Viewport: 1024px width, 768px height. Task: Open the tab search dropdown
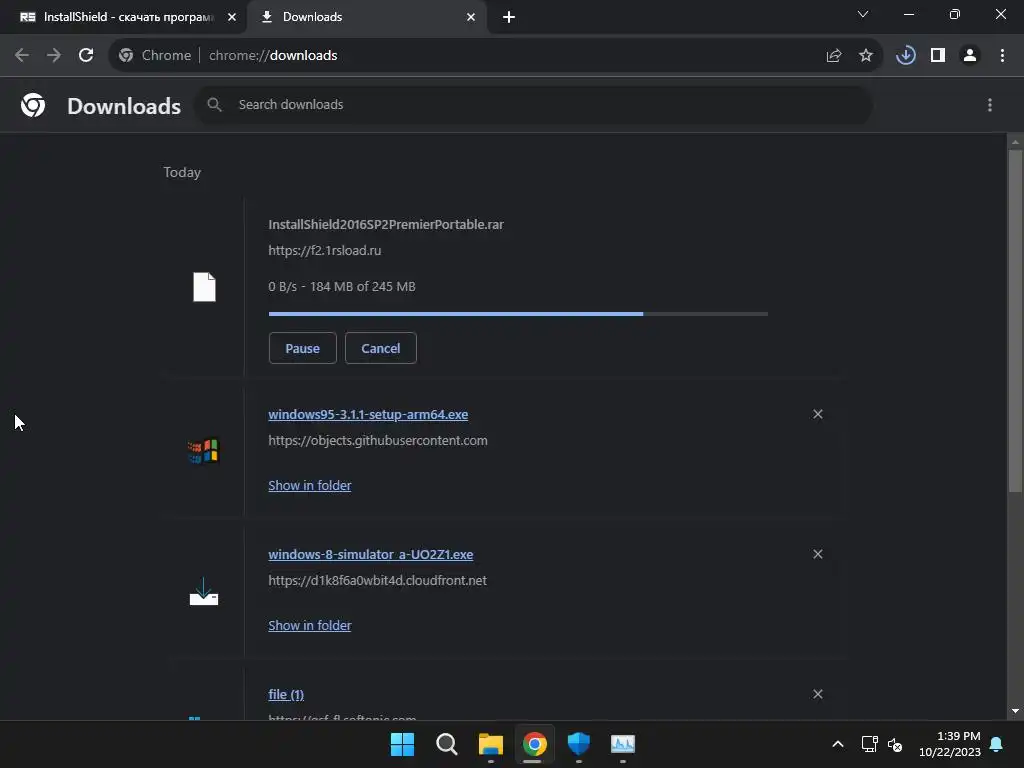pos(863,14)
